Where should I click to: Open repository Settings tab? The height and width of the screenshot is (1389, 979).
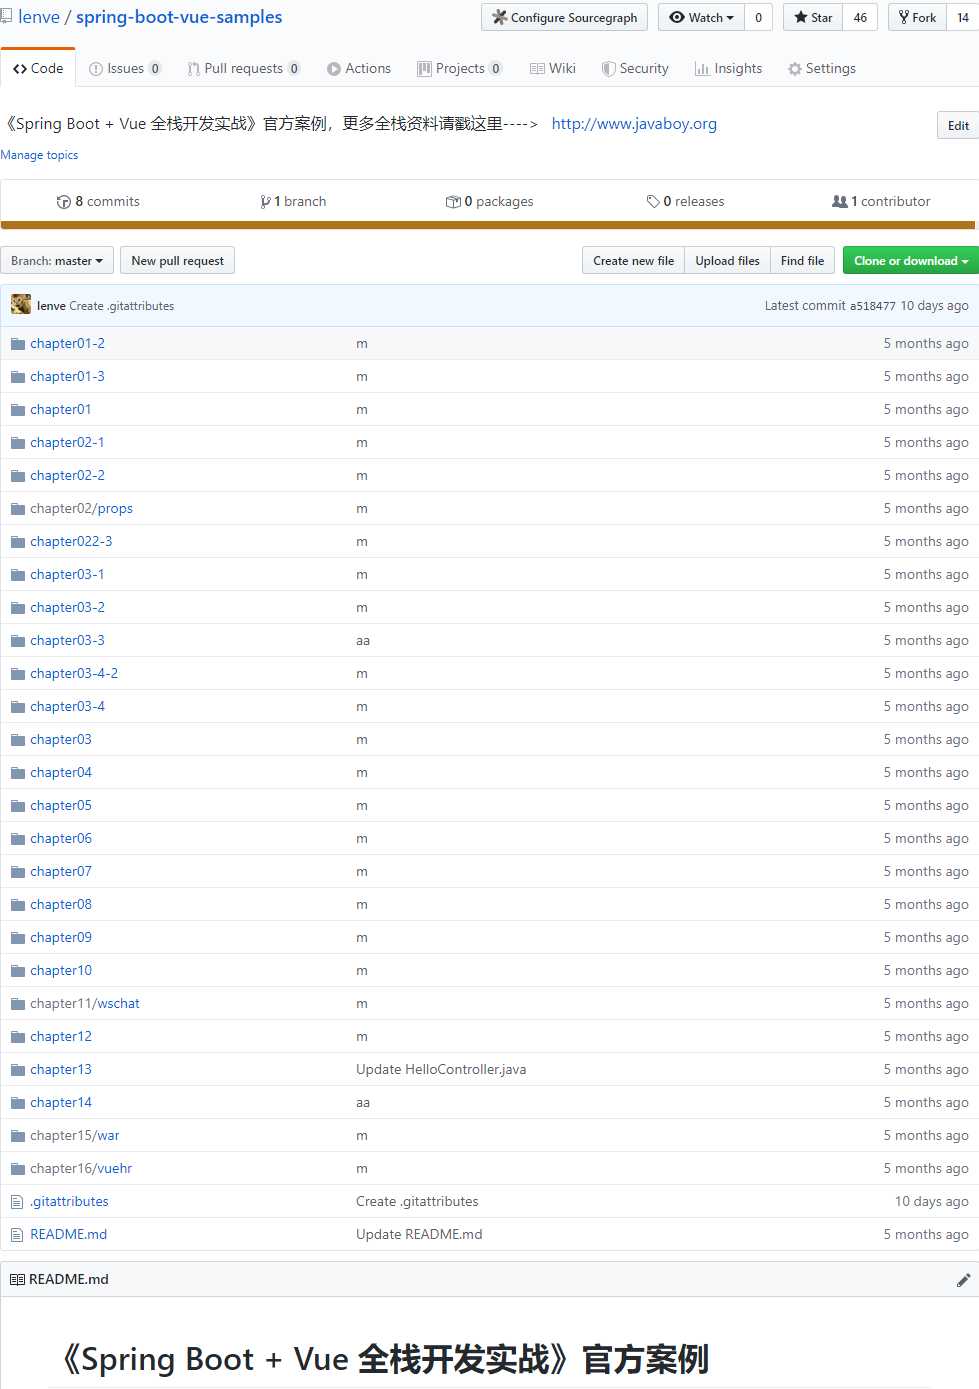point(822,68)
